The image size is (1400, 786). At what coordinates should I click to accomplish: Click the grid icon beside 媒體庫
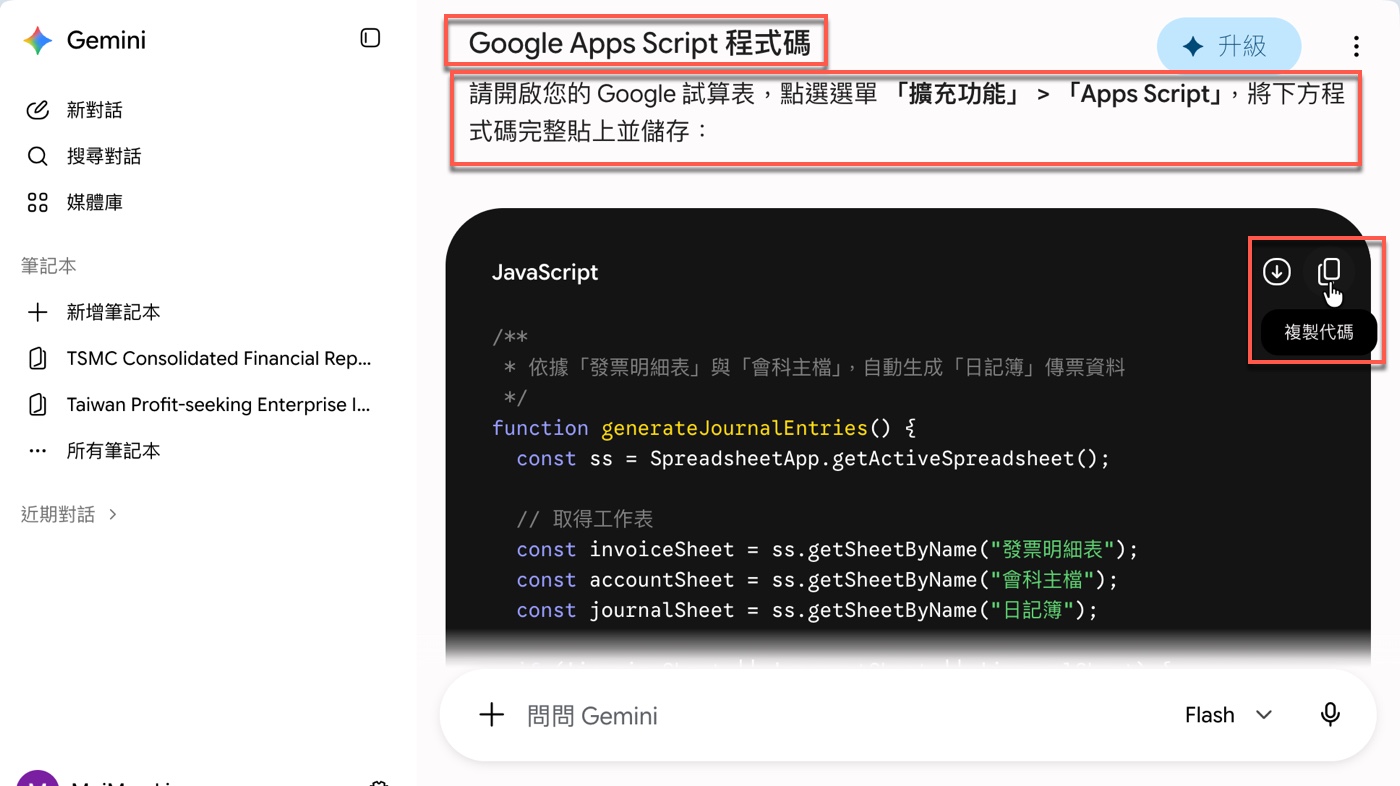[x=37, y=202]
